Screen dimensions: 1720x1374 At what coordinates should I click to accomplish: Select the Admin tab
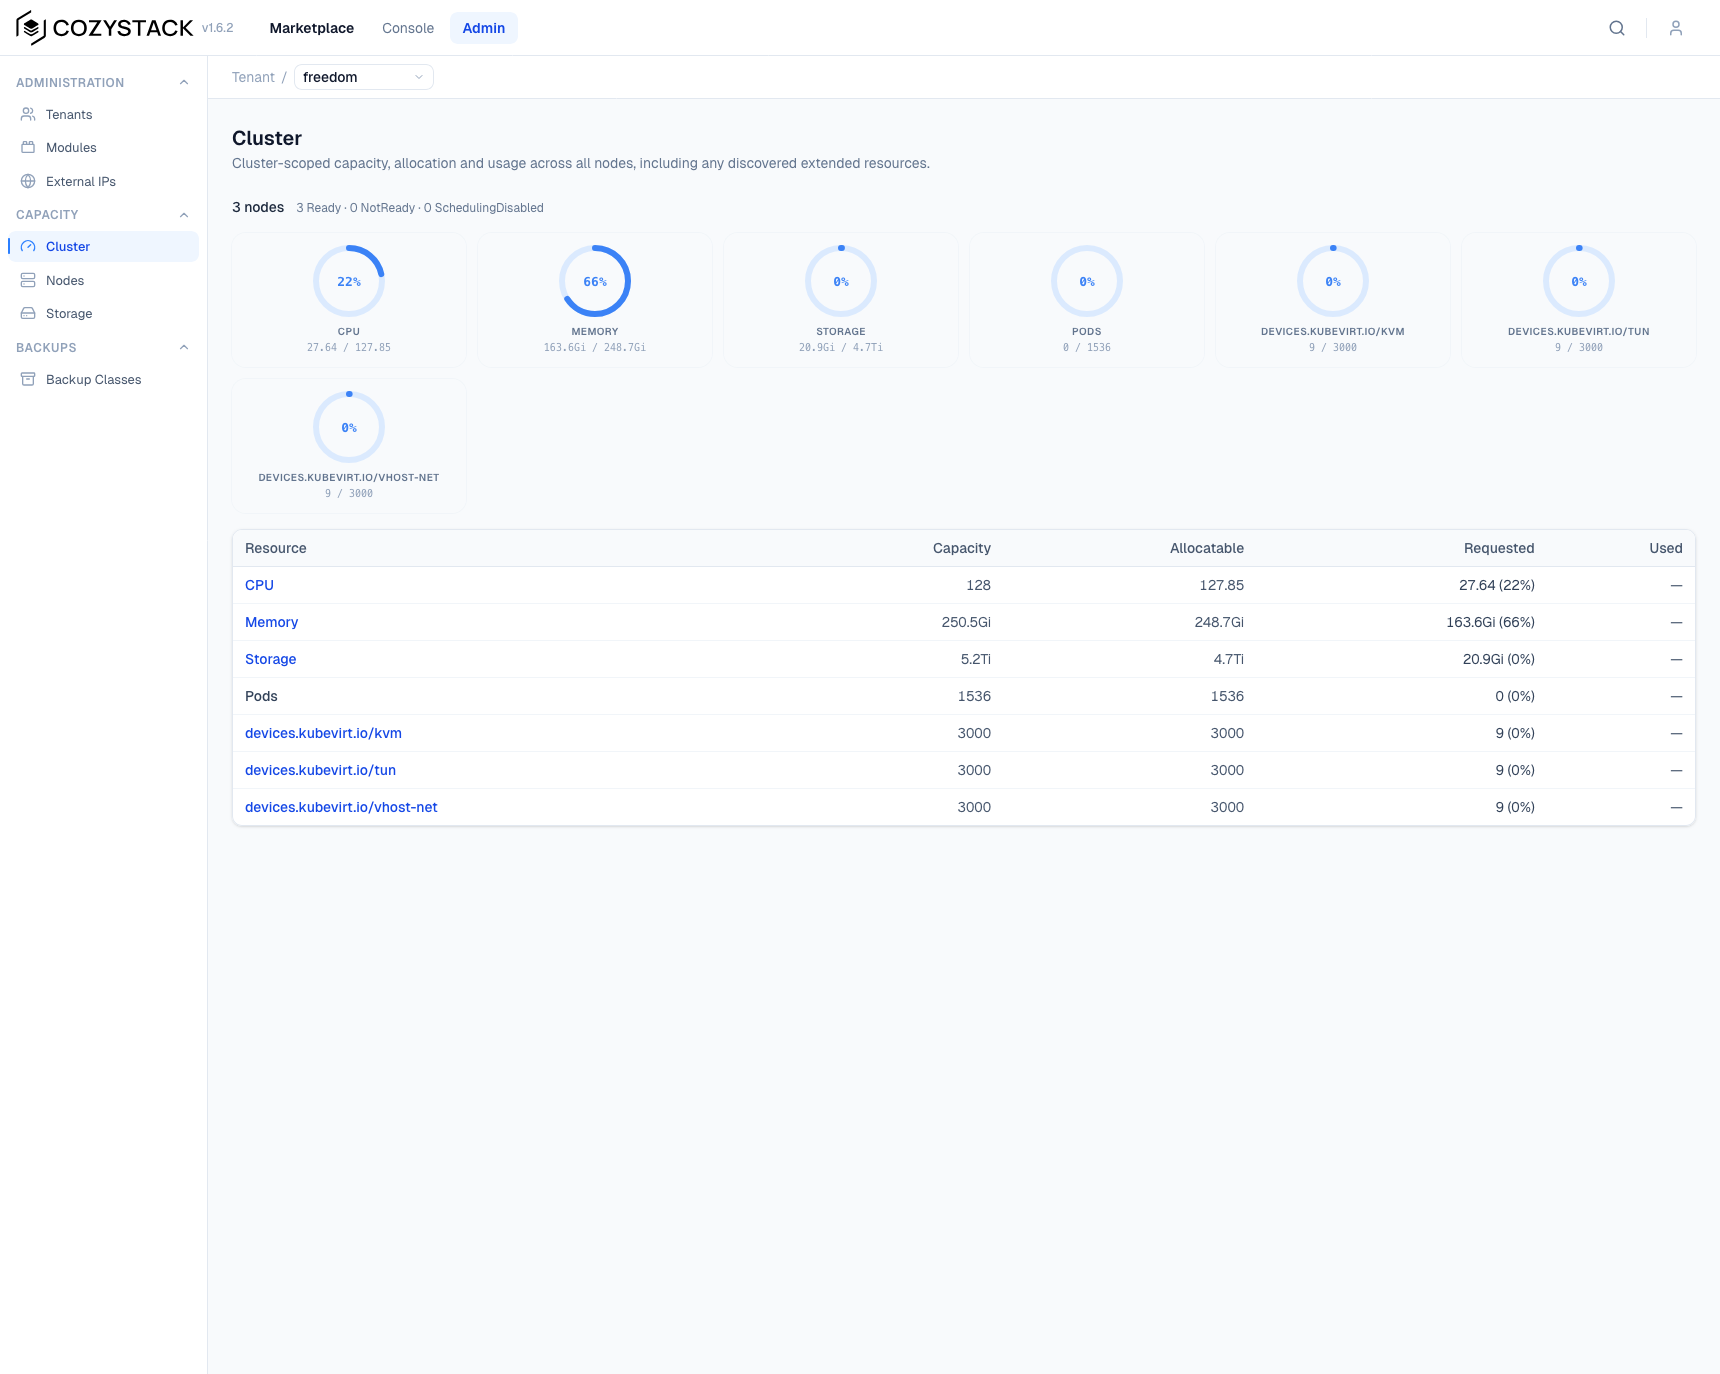(x=484, y=28)
